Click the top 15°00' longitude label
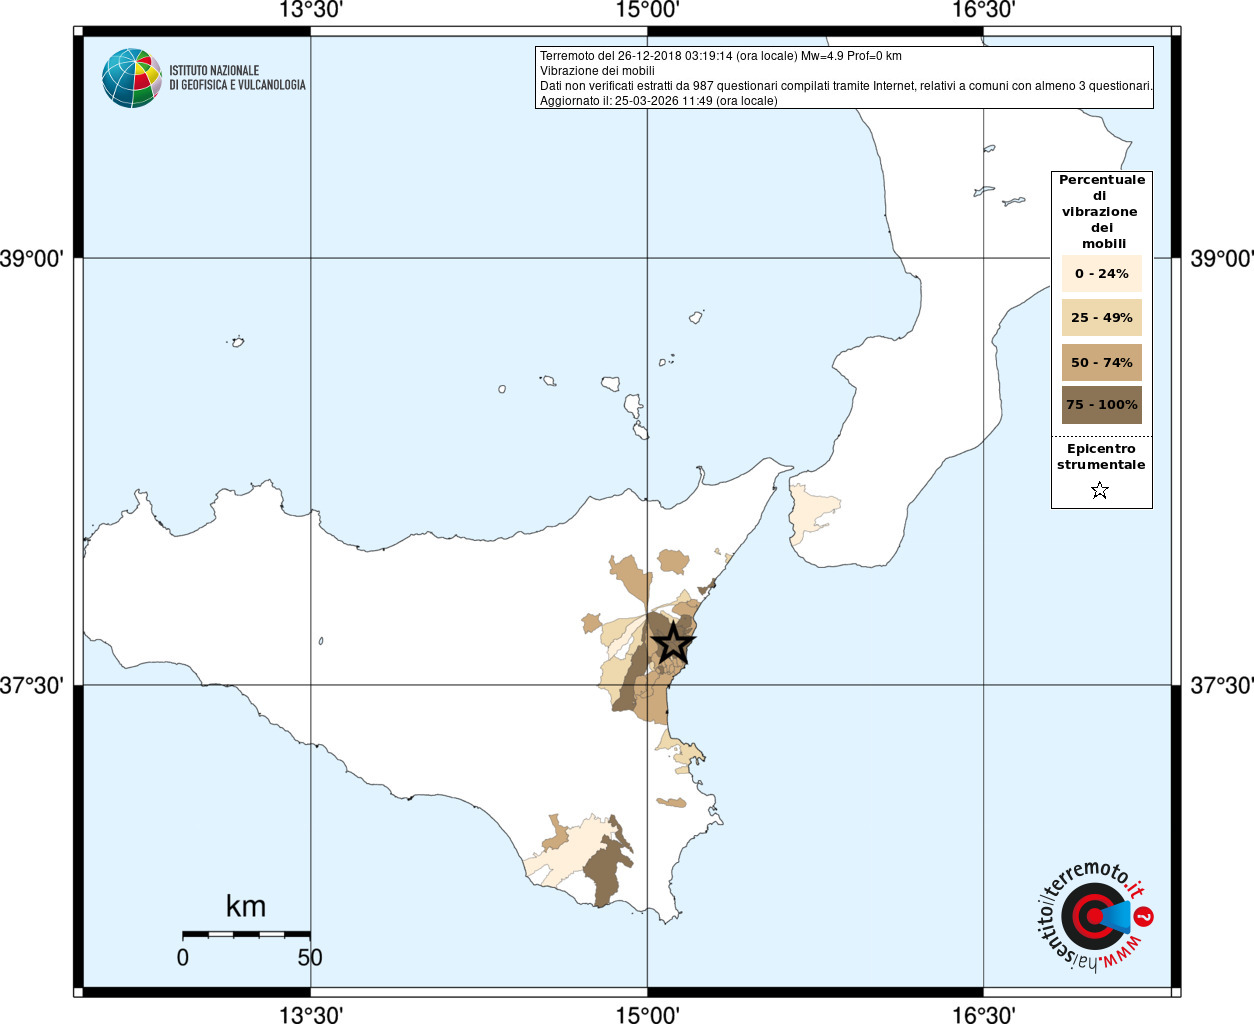Viewport: 1254px width, 1024px height. point(647,10)
